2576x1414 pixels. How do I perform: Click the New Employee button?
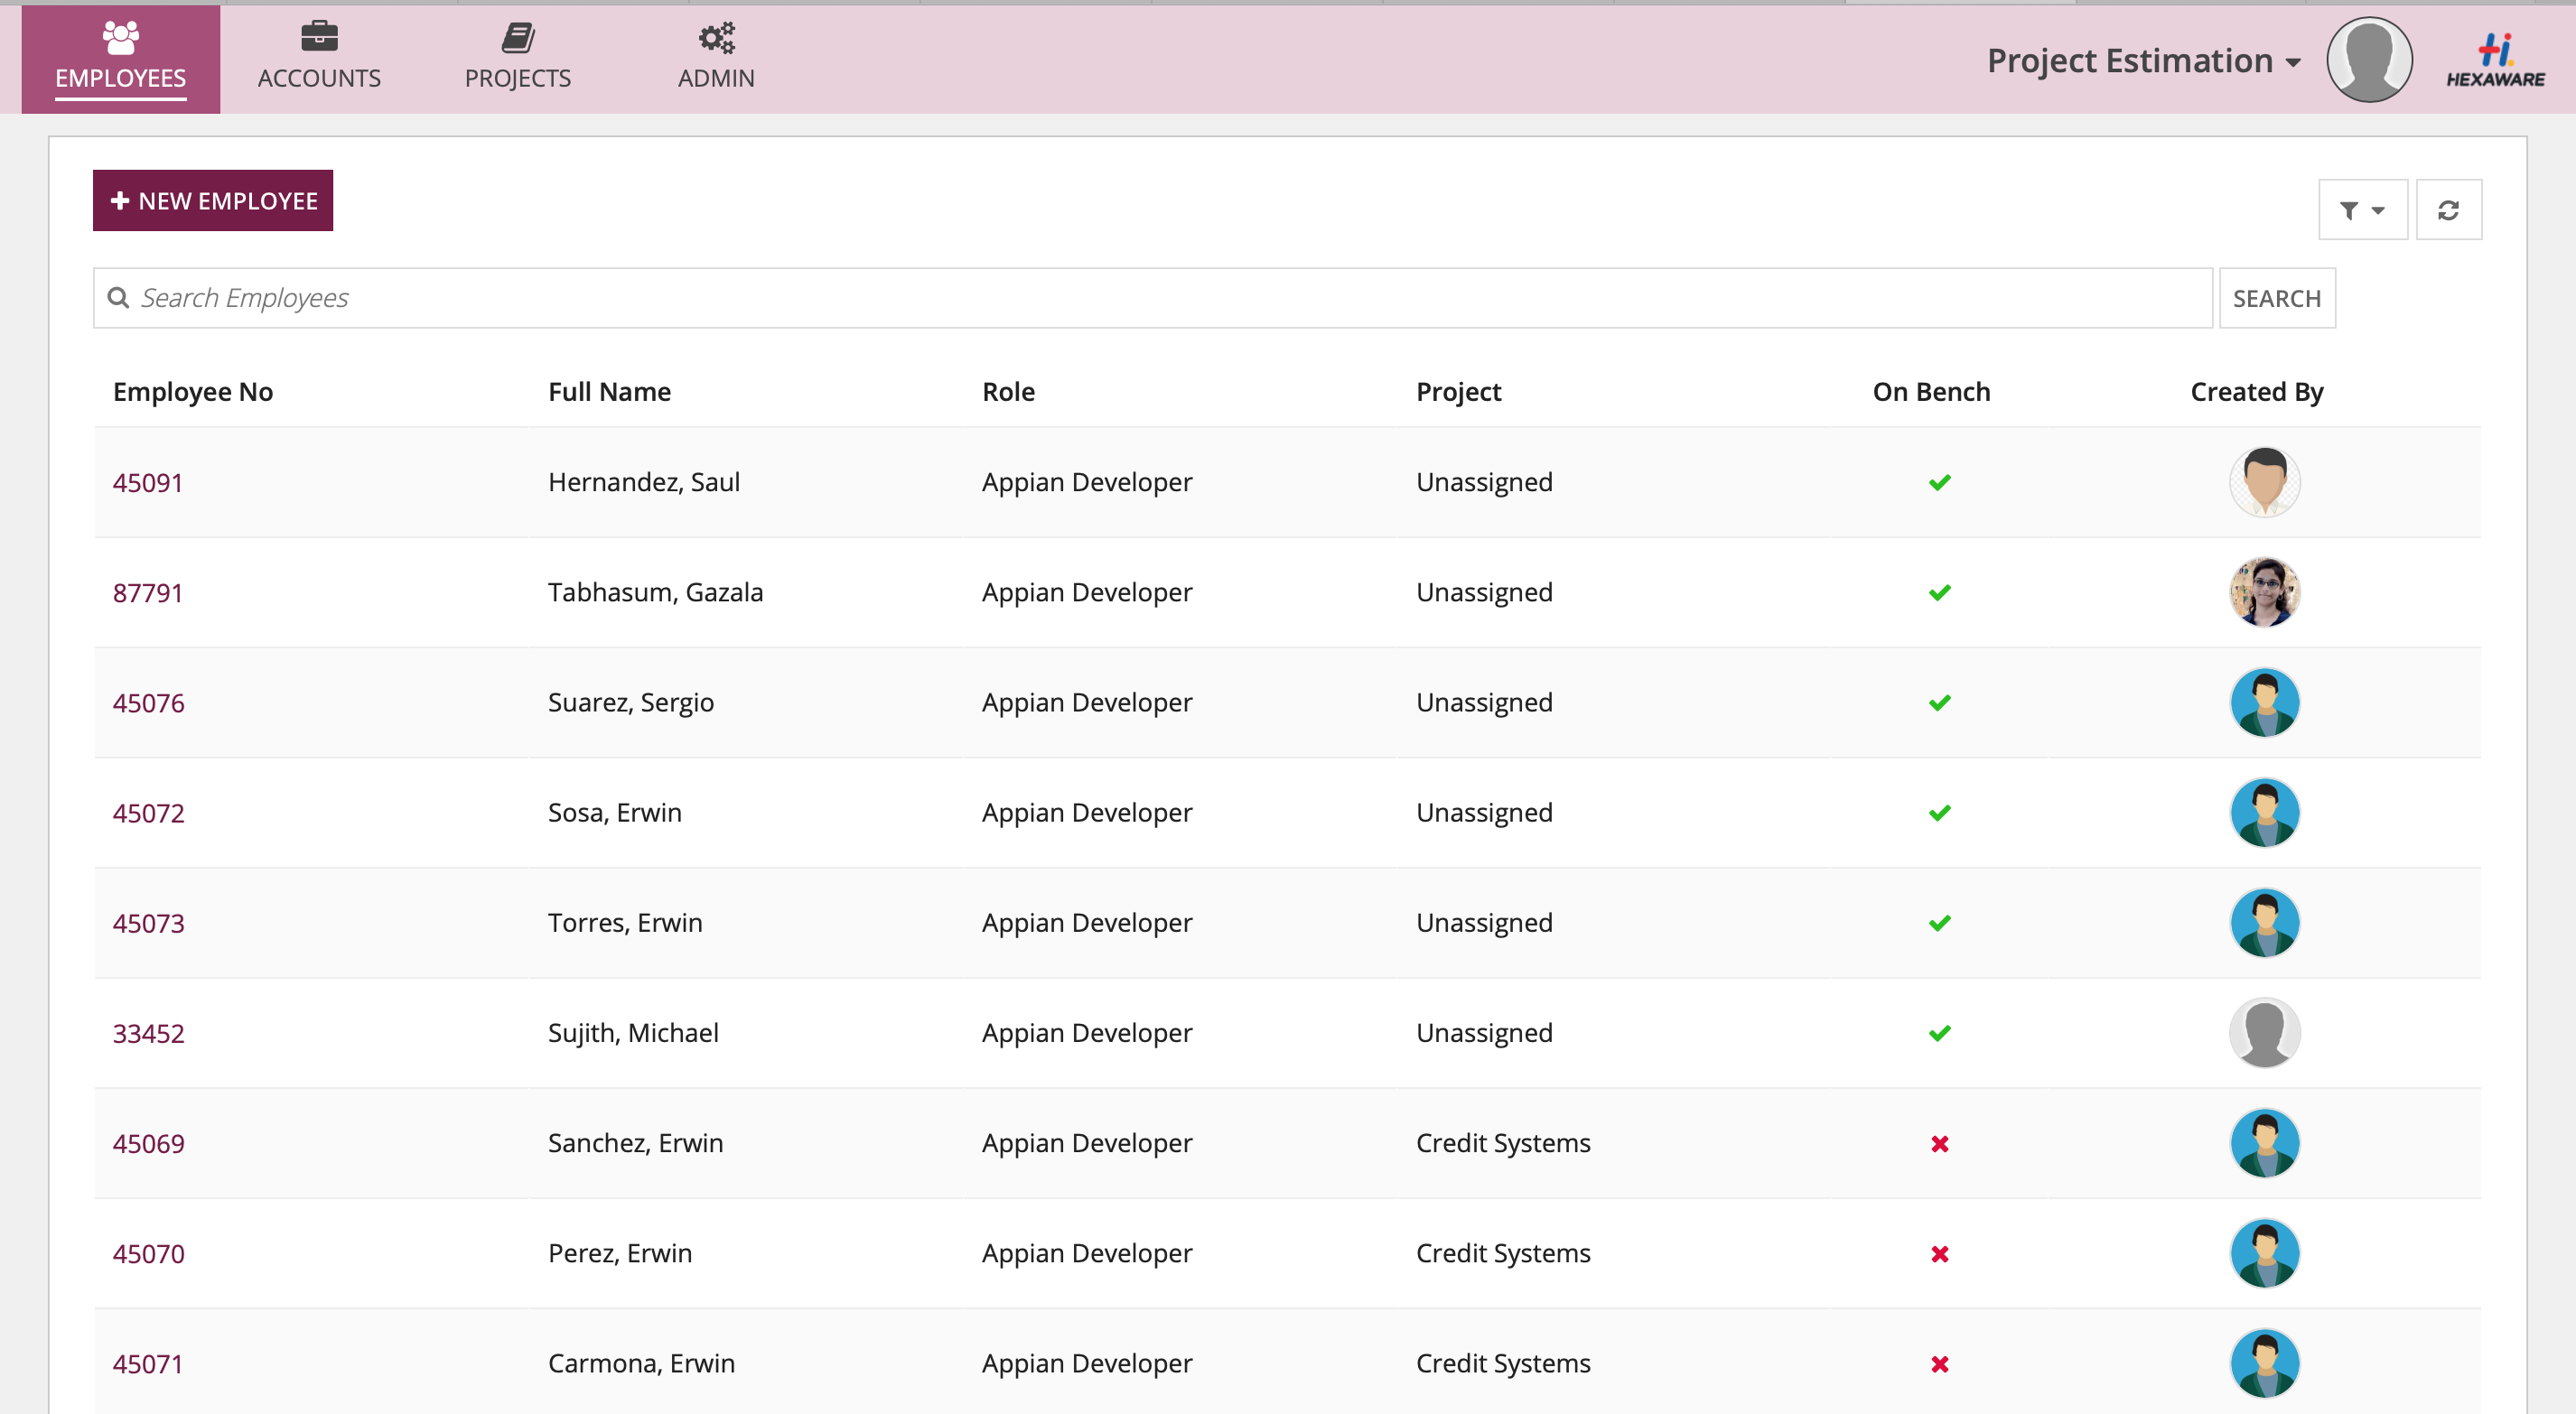213,201
